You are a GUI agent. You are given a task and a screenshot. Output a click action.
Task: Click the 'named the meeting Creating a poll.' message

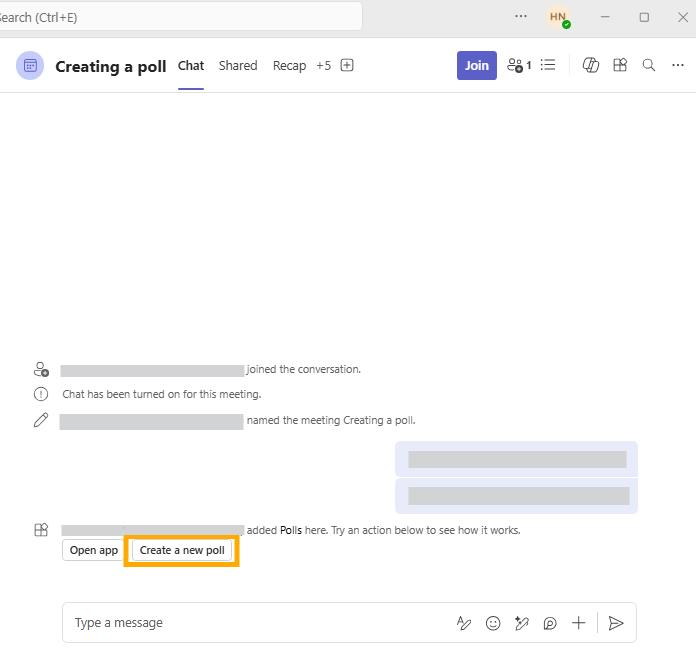point(331,420)
